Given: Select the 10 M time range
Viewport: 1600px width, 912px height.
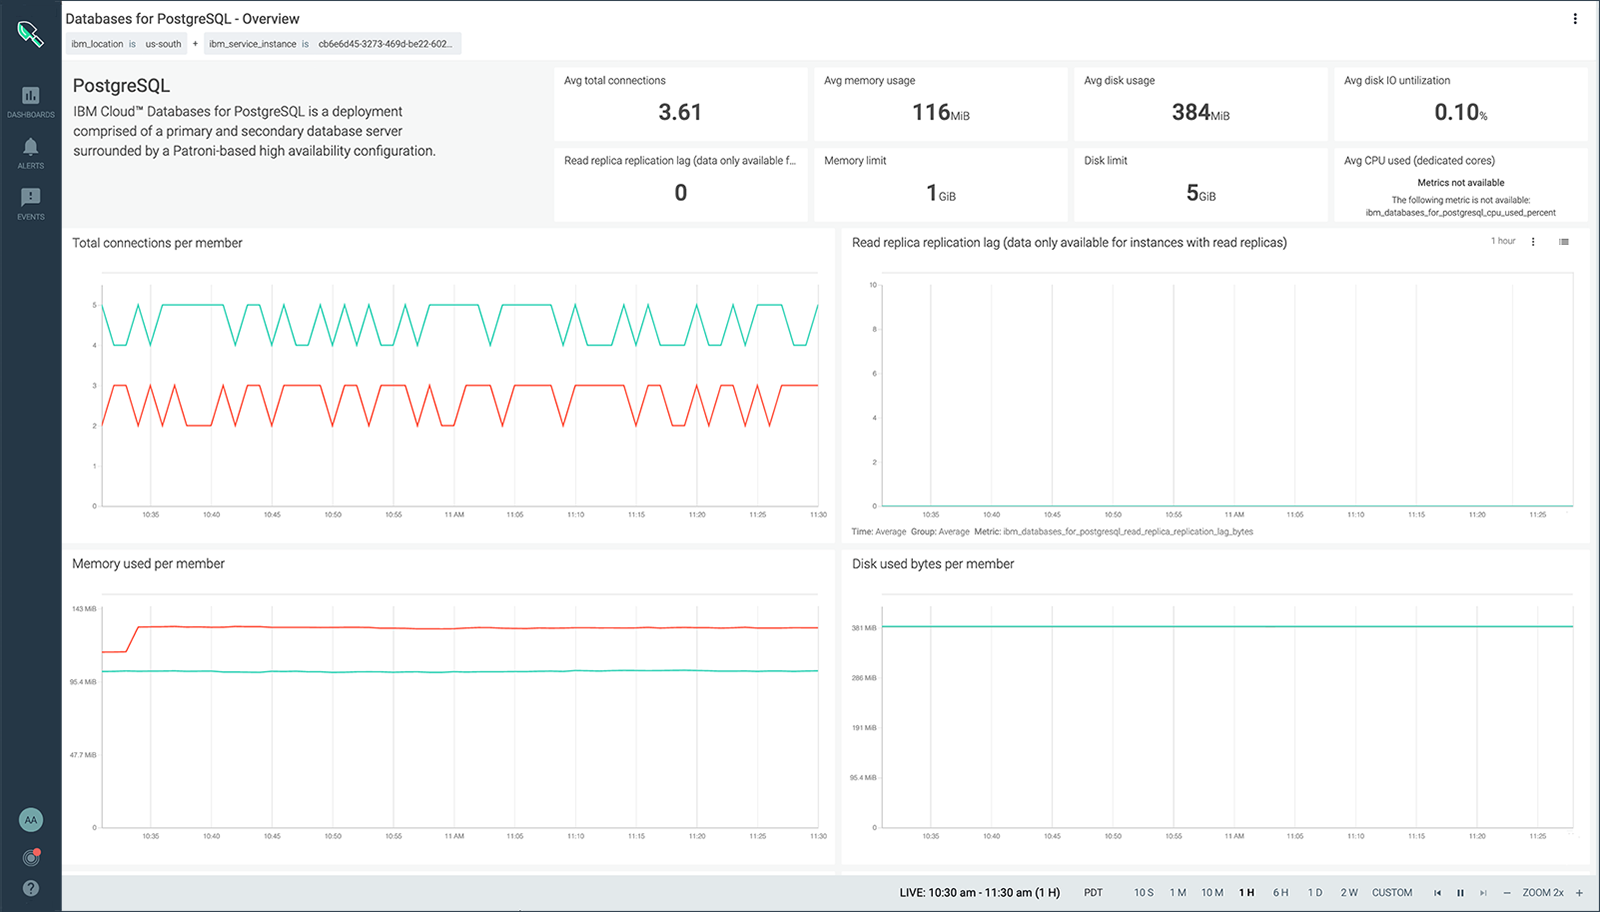Looking at the screenshot, I should point(1212,893).
